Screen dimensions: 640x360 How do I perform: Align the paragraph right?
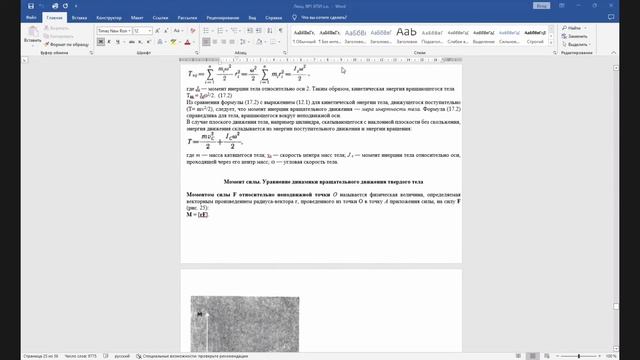coord(223,42)
